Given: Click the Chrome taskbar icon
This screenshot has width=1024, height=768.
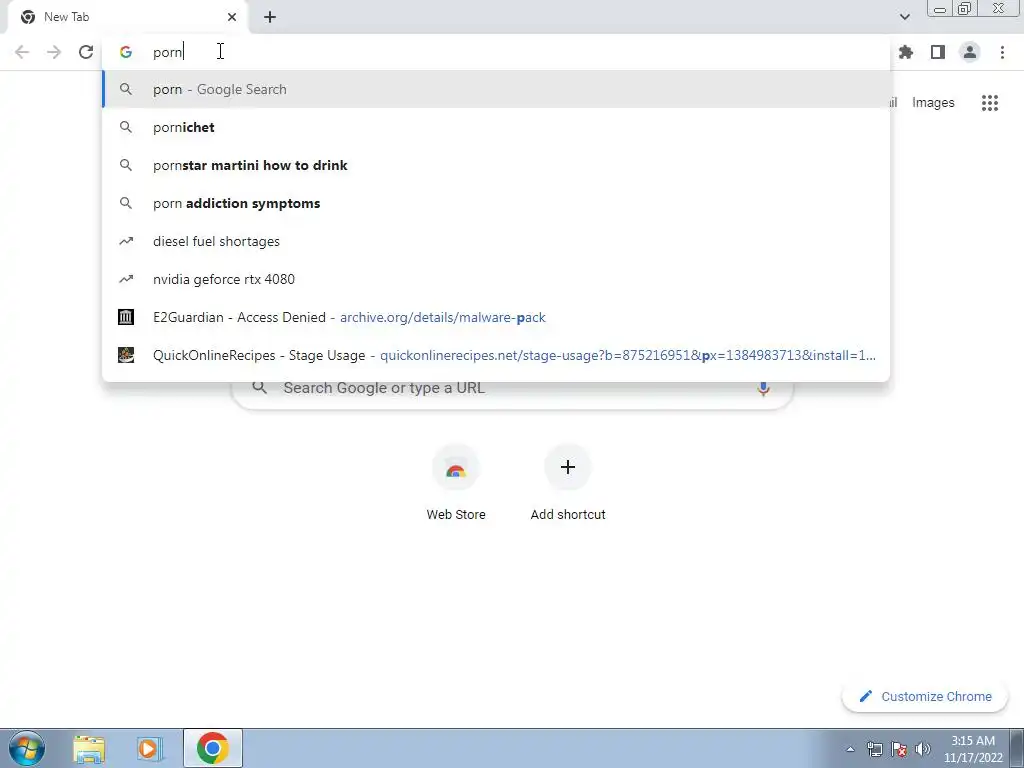Looking at the screenshot, I should pos(212,748).
